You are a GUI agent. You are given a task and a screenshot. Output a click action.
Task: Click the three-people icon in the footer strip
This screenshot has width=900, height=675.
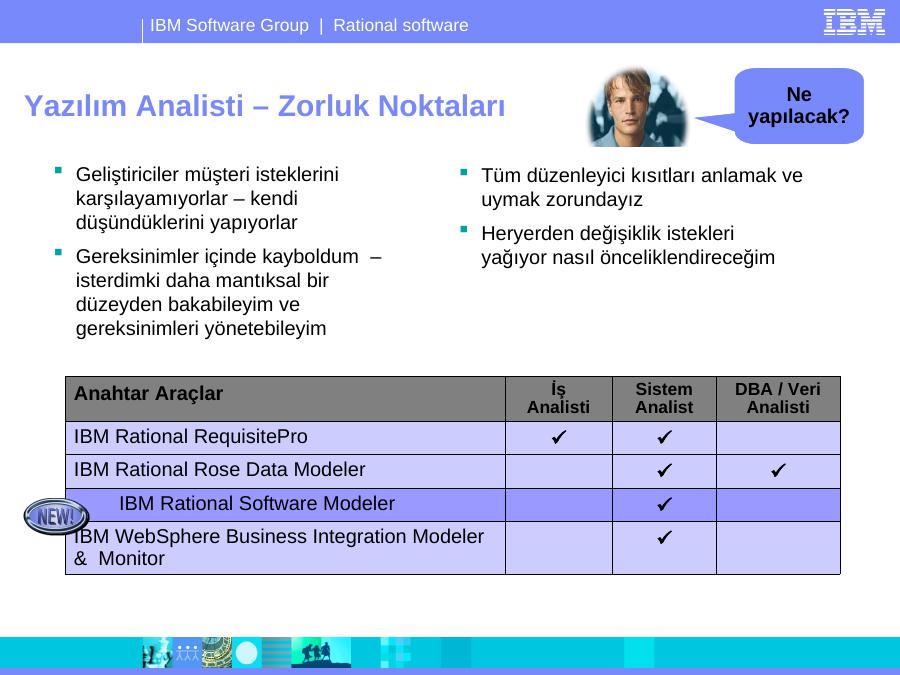(187, 653)
